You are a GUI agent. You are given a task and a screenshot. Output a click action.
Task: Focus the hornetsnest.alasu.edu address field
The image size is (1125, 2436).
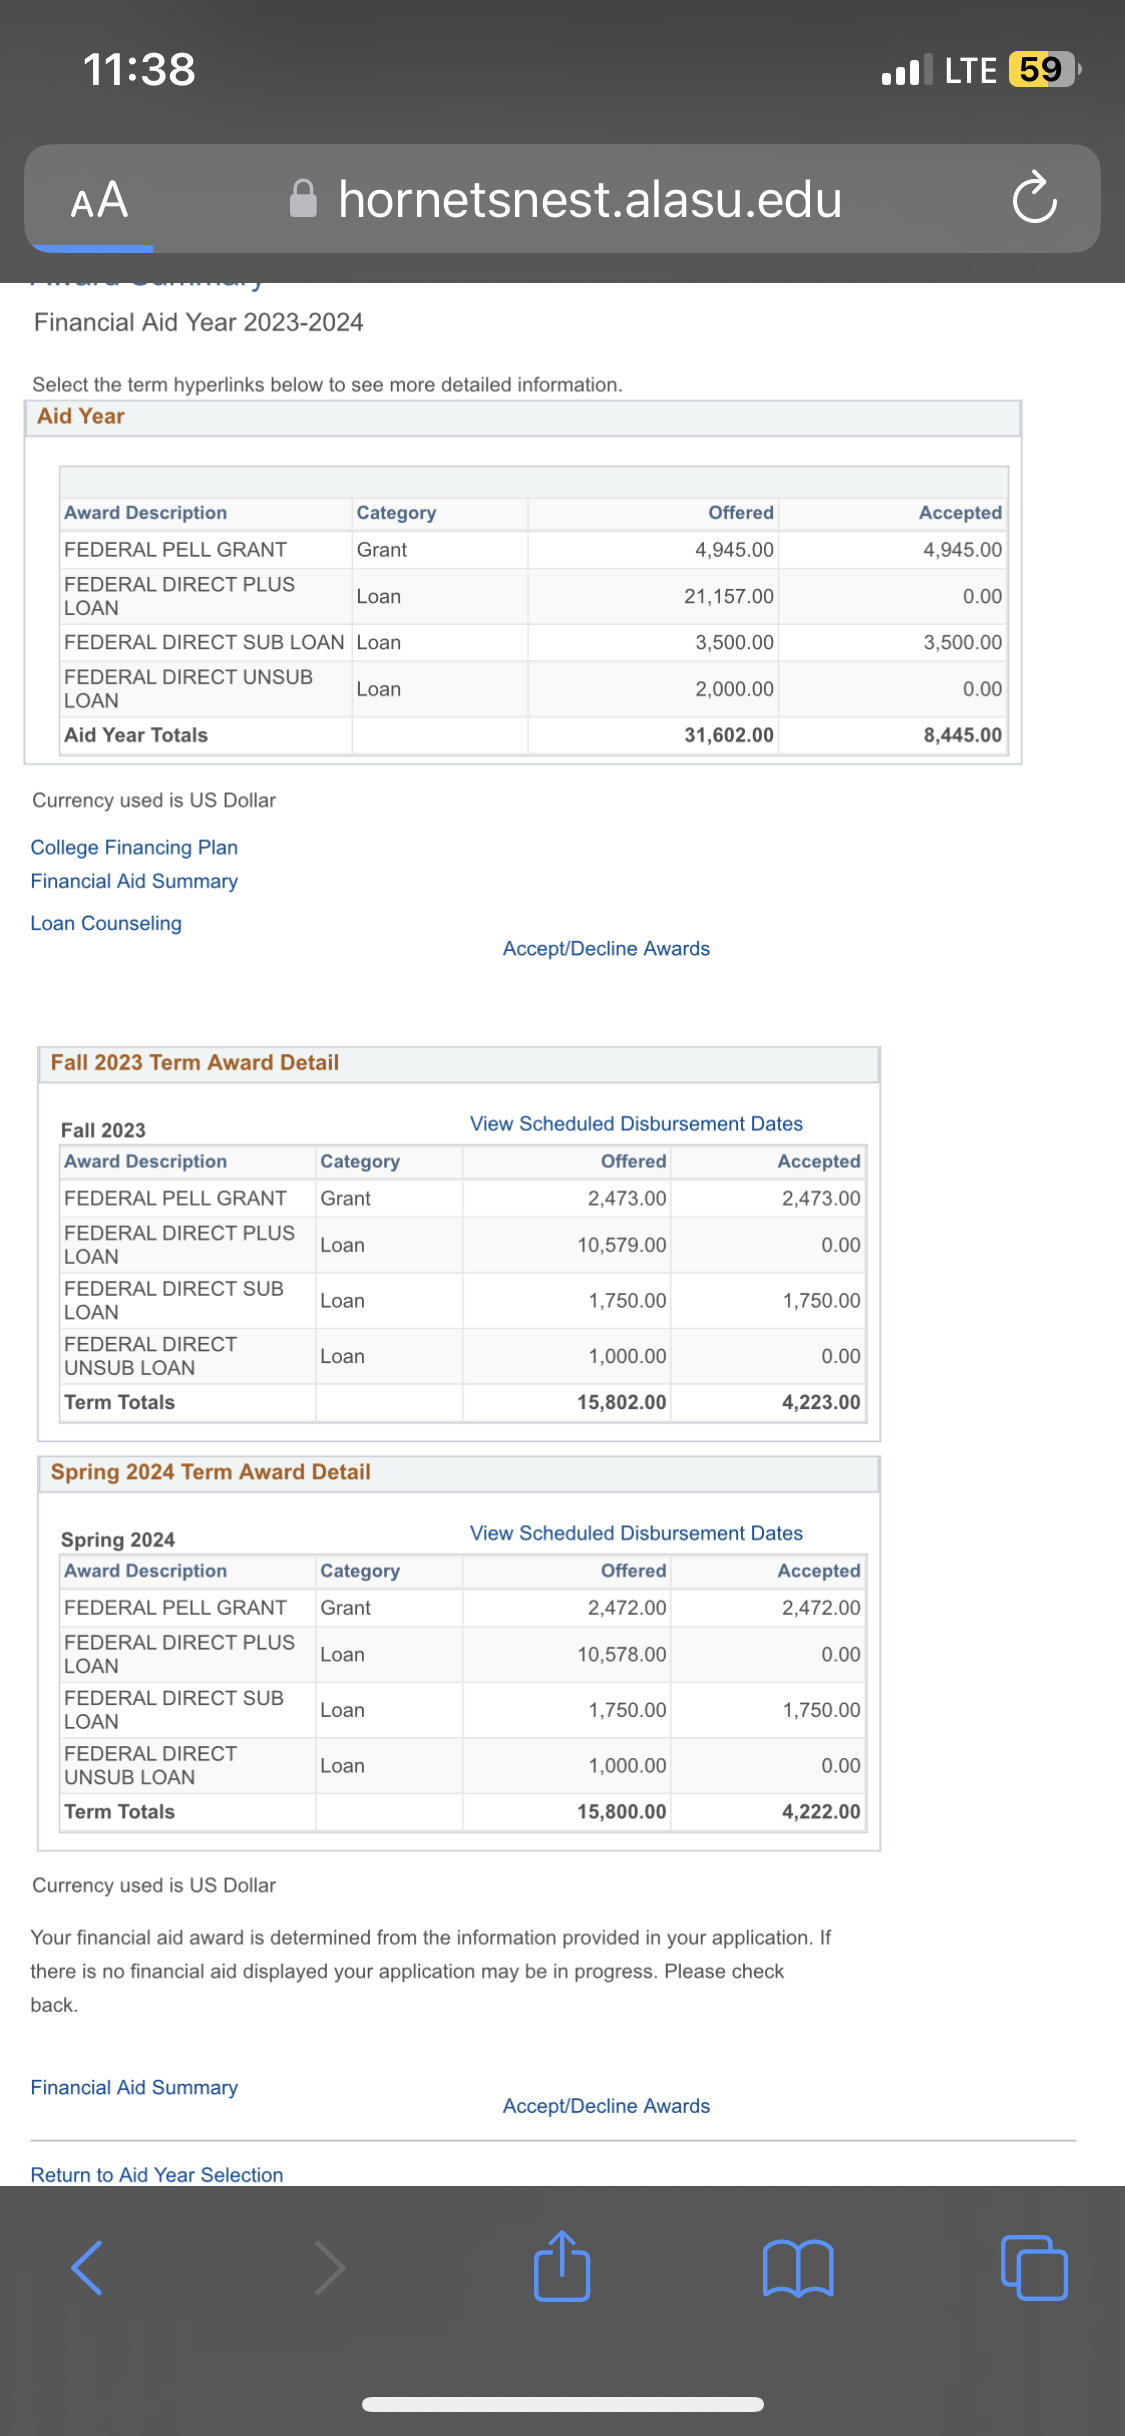pyautogui.click(x=562, y=198)
